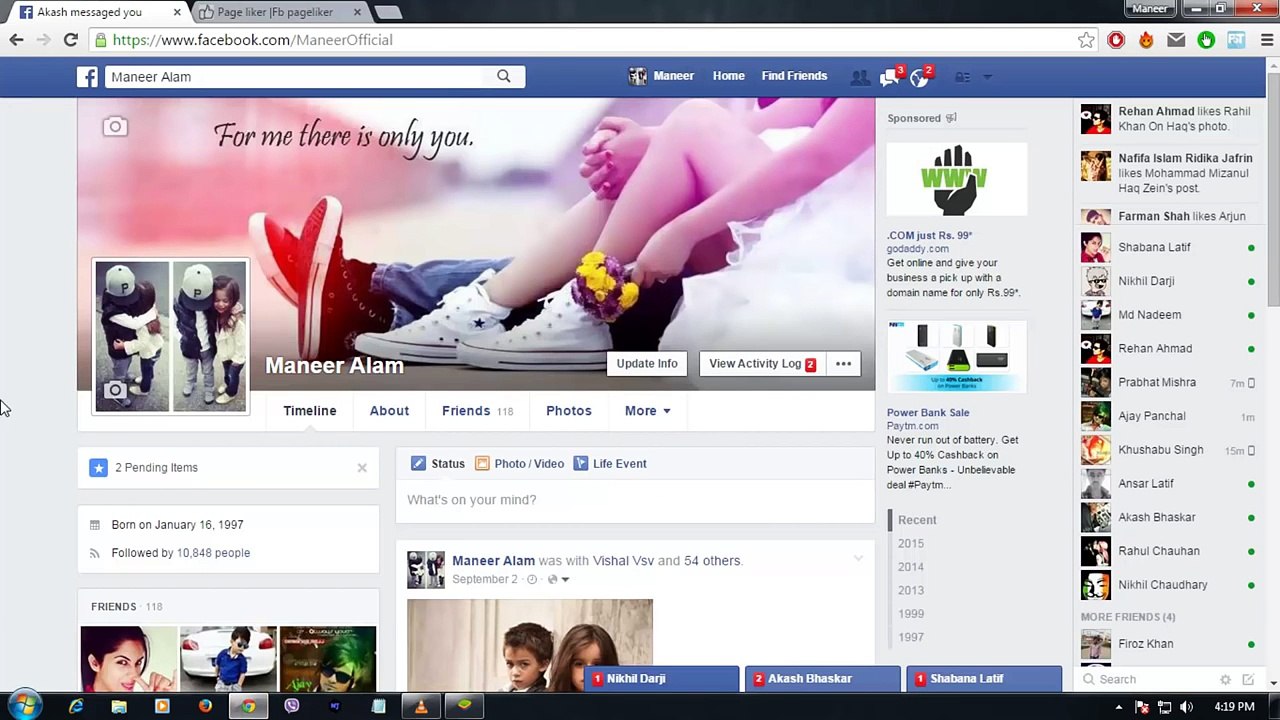Open Maneer Alam's profile picture
Screen dimensions: 1280x720
(171, 336)
